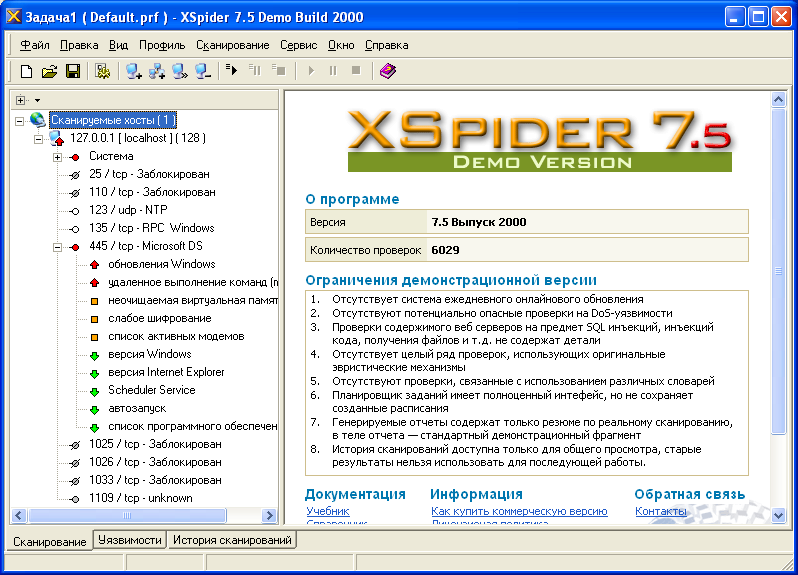
Task: Click the open circle icon of 123 / udp
Action: point(75,211)
